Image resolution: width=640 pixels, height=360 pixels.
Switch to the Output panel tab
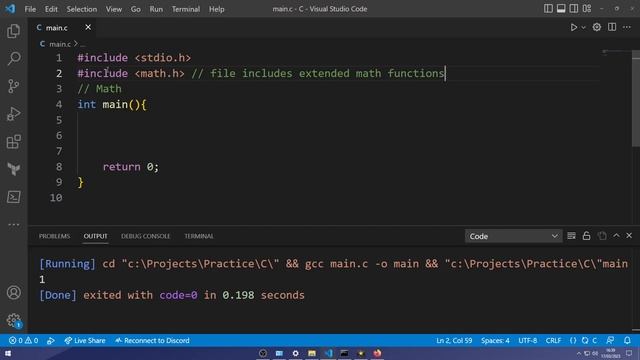[x=96, y=236]
